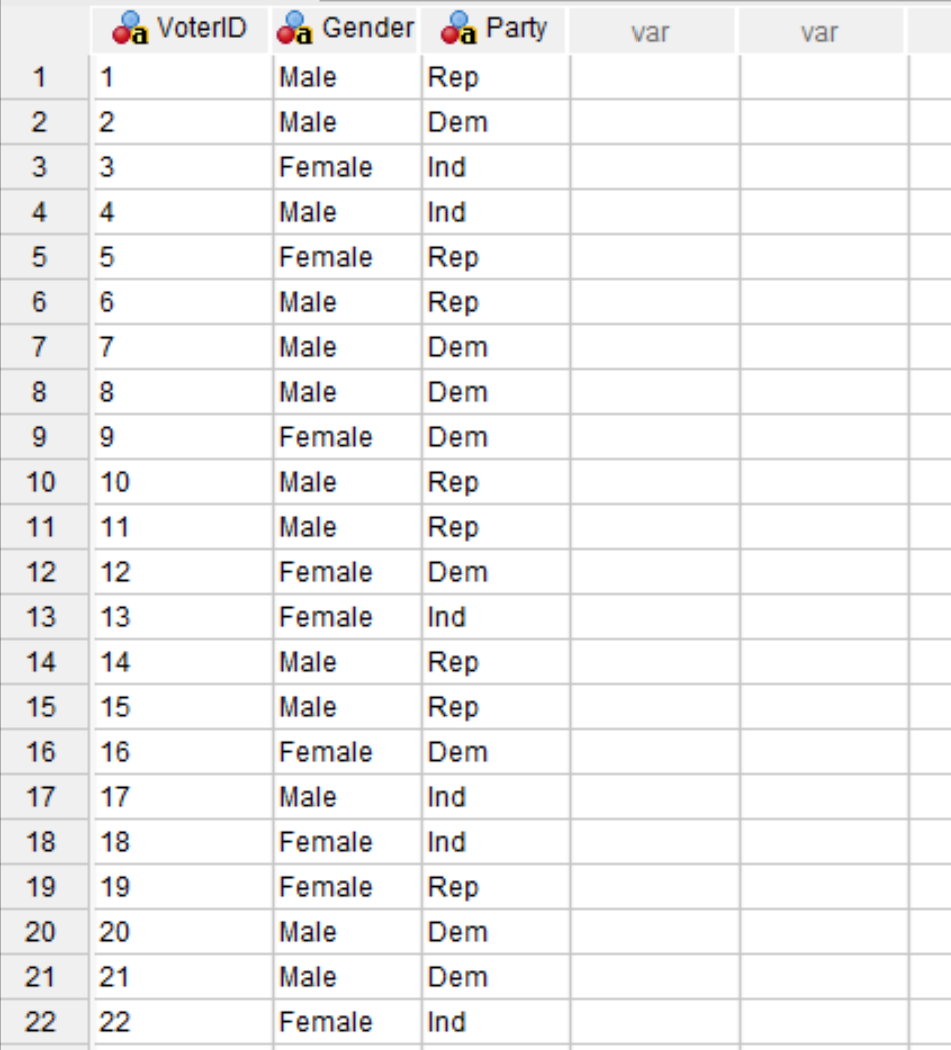Click the top-left corner cell to select all
This screenshot has height=1050, width=951.
pyautogui.click(x=45, y=28)
